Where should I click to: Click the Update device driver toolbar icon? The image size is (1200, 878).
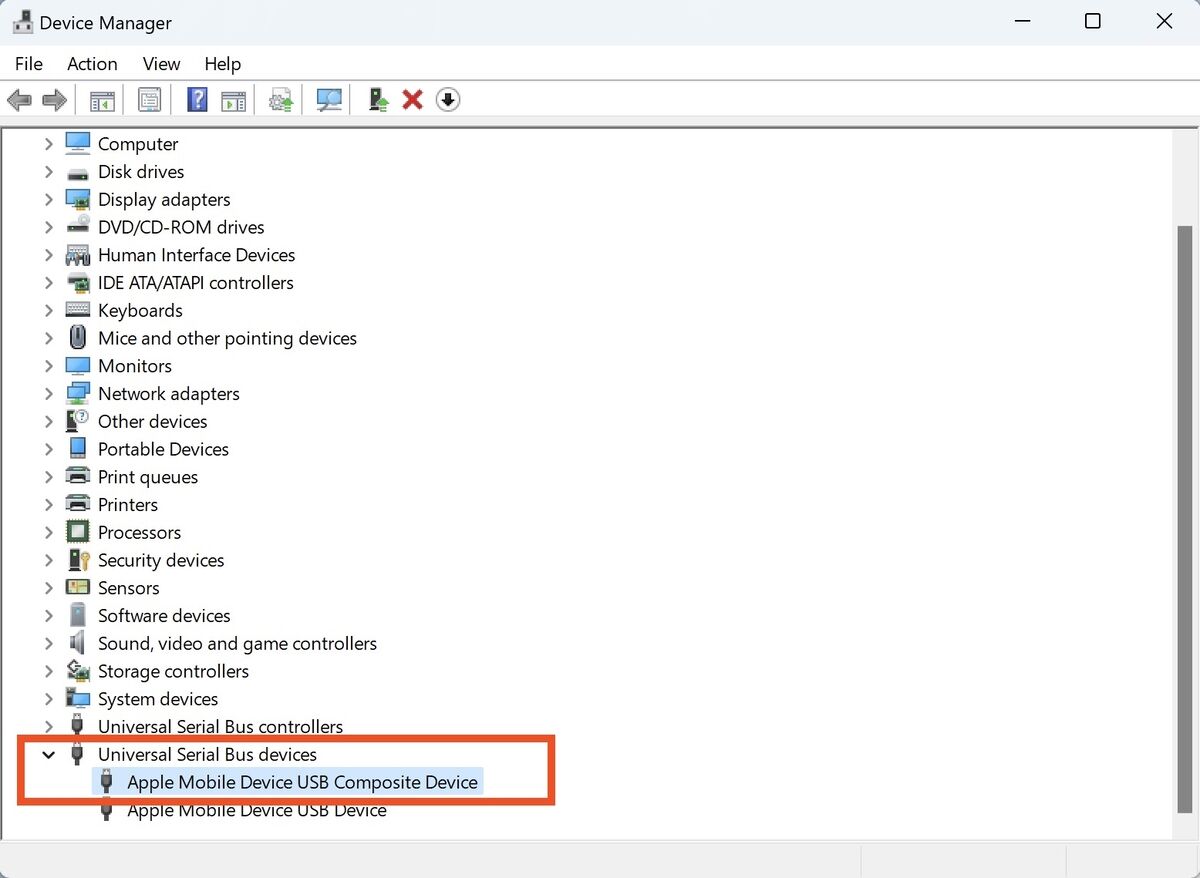[281, 100]
